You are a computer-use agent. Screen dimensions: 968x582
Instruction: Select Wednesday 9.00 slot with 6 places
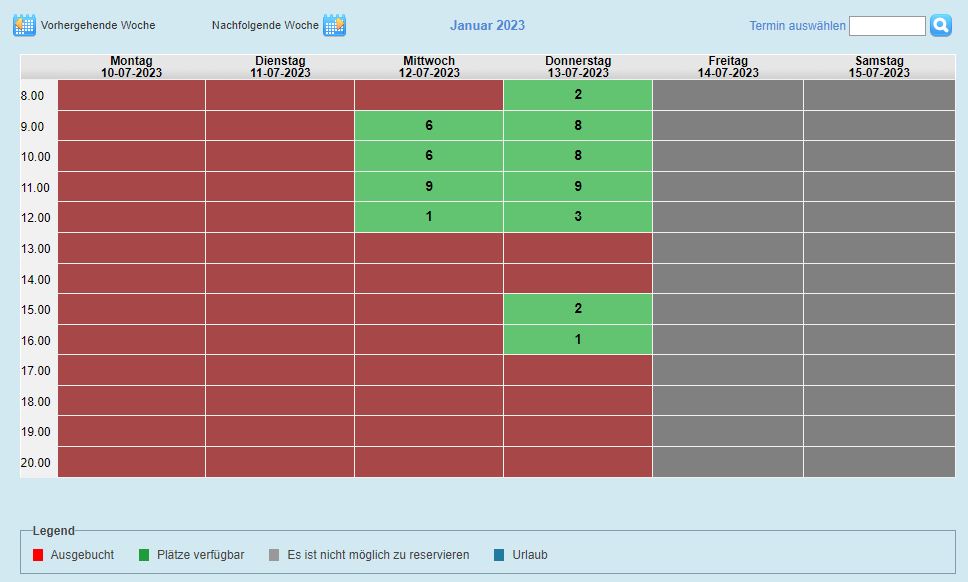pos(429,126)
